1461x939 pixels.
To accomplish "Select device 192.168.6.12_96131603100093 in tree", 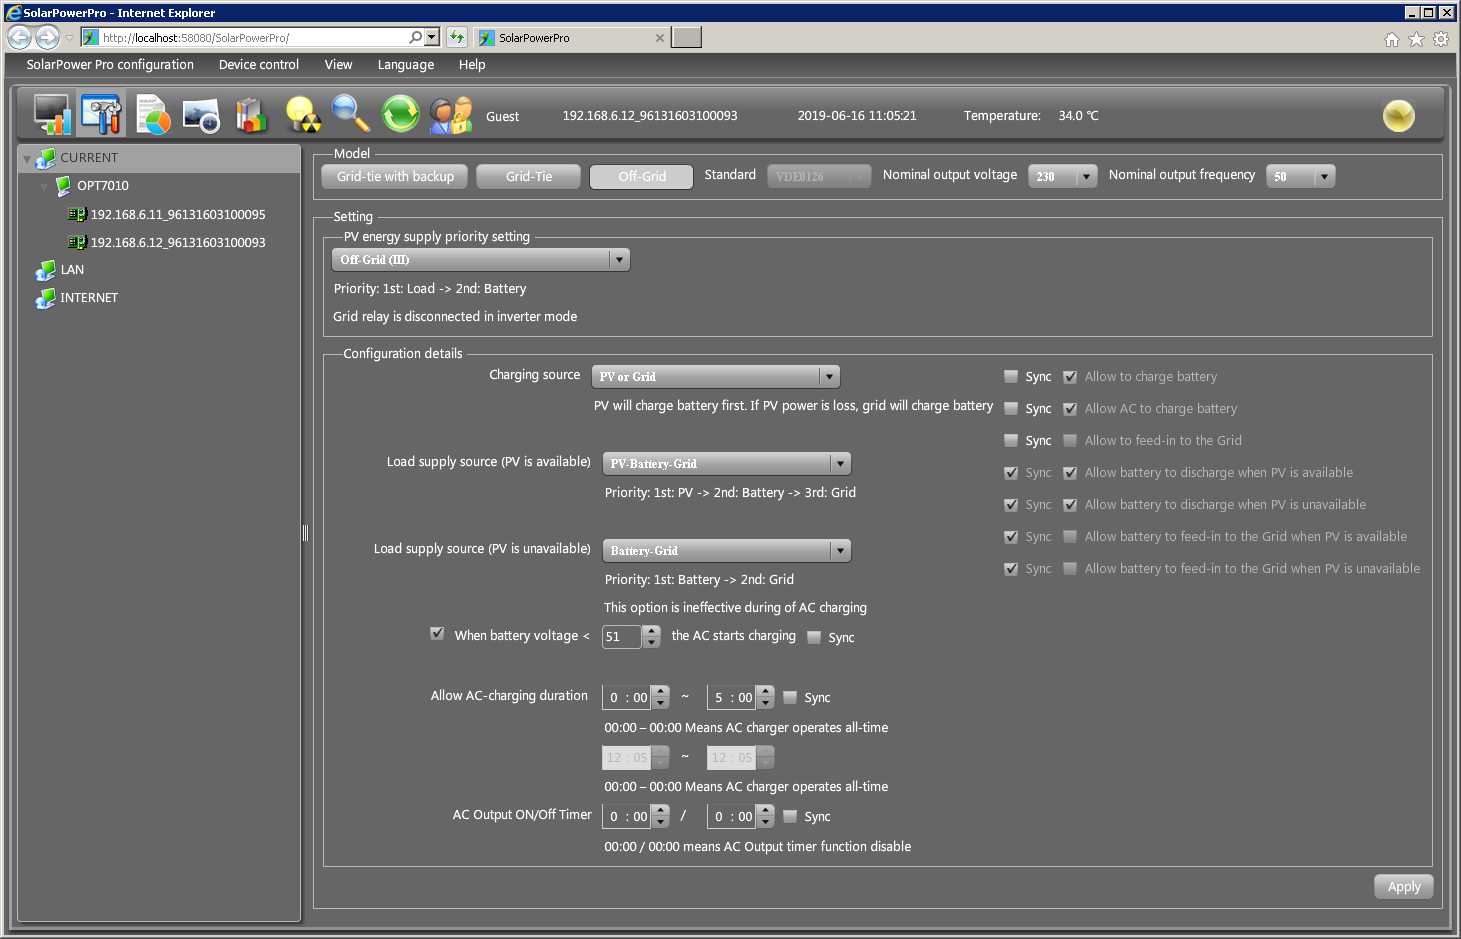I will point(177,243).
